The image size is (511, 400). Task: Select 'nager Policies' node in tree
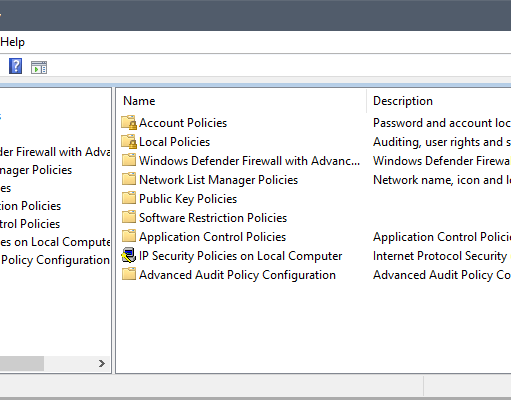(36, 170)
